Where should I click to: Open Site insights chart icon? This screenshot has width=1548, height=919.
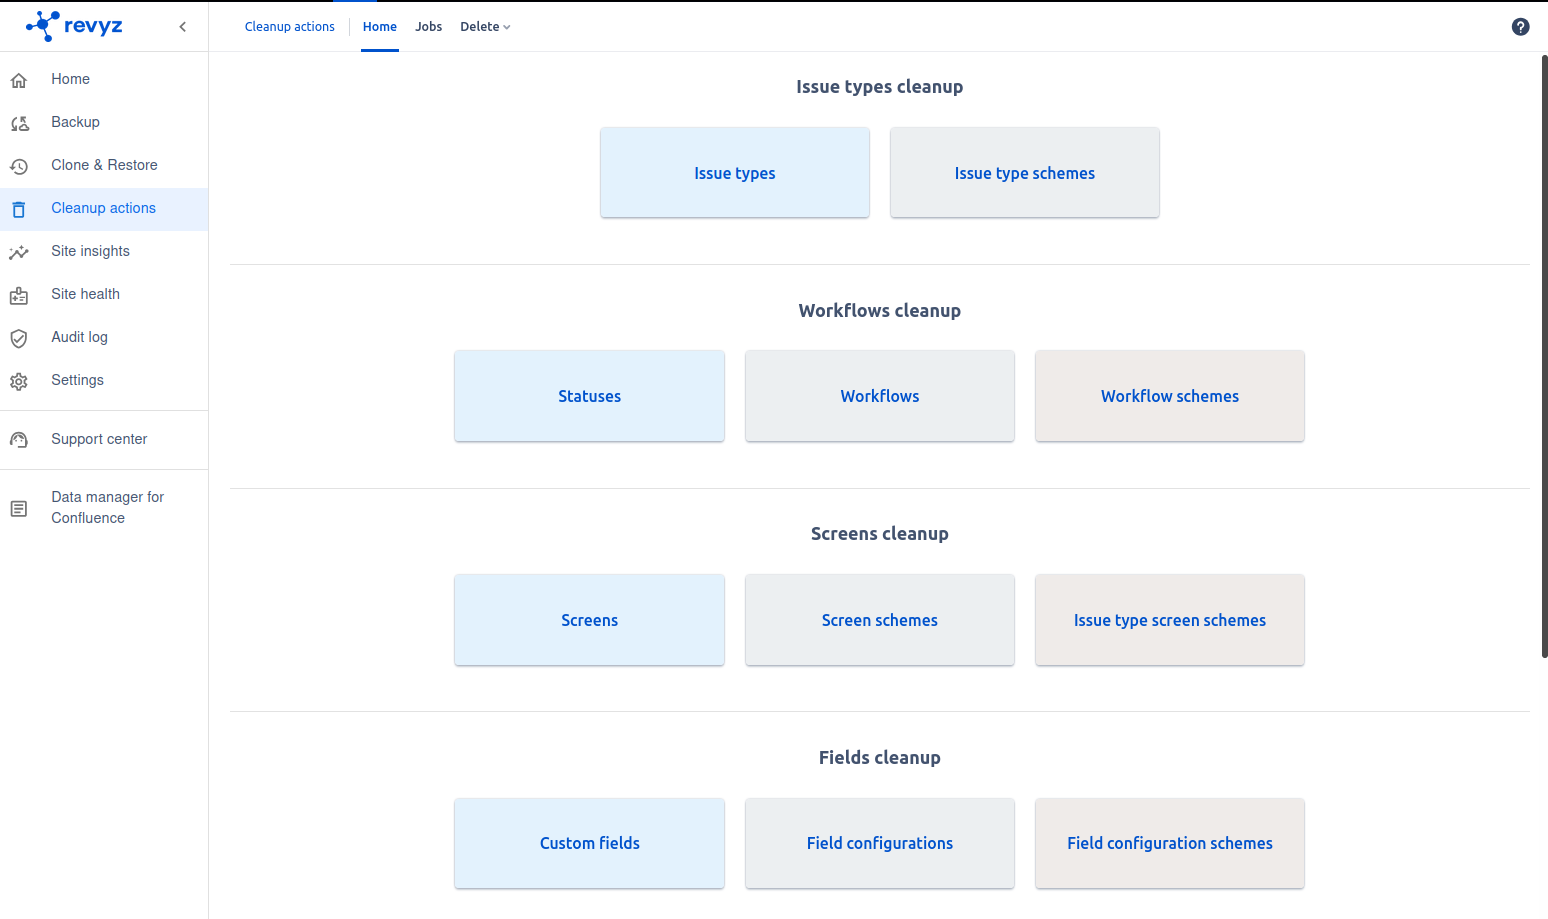(19, 252)
